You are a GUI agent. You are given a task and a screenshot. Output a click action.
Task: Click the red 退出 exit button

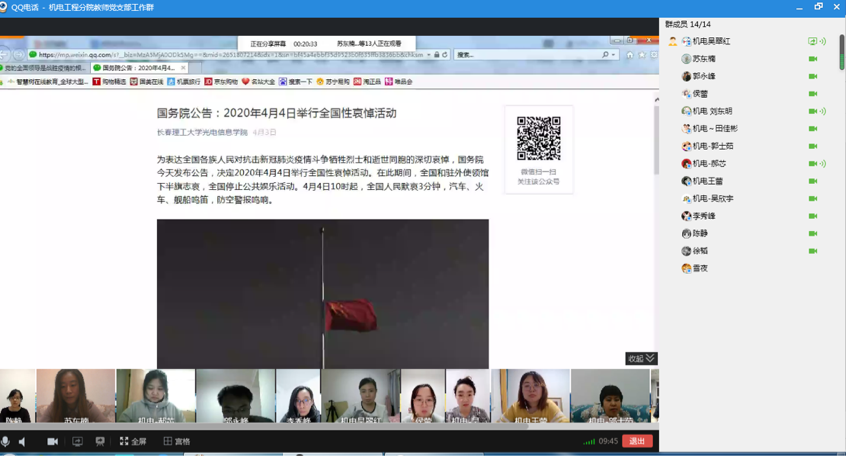(637, 441)
